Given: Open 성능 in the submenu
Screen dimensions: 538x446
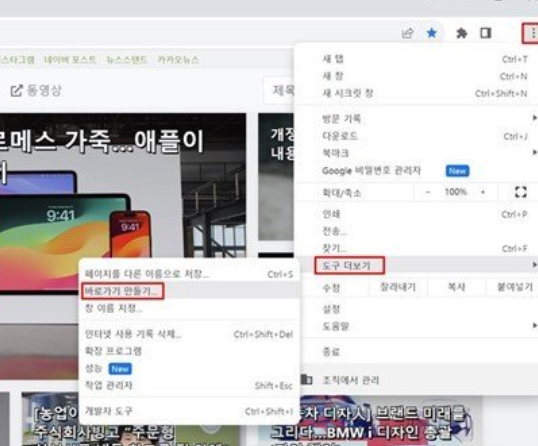Looking at the screenshot, I should pos(189,368).
